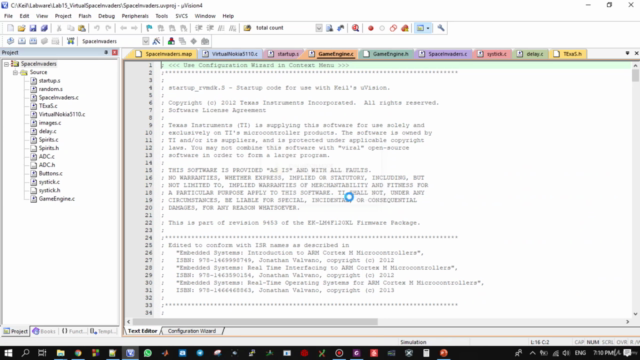Viewport: 640px width, 360px height.
Task: Show the Functions panel tab
Action: pyautogui.click(x=74, y=331)
